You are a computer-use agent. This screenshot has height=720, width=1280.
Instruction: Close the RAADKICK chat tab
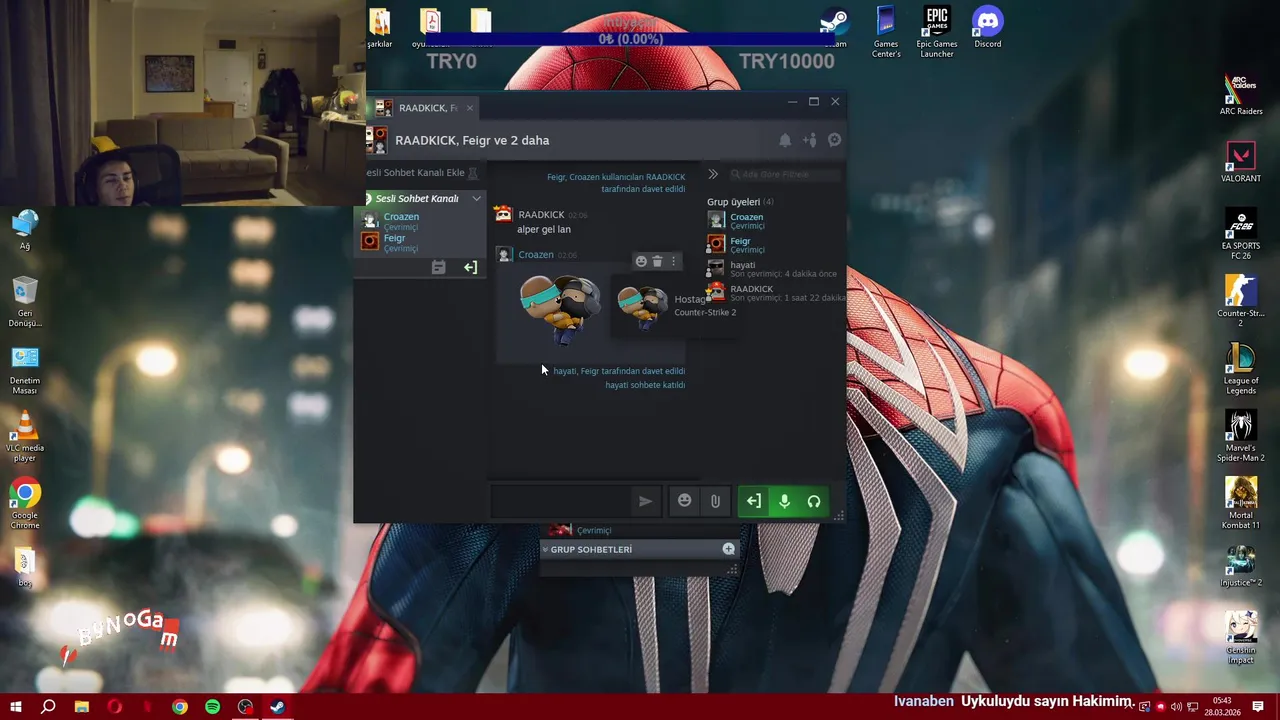tap(469, 108)
